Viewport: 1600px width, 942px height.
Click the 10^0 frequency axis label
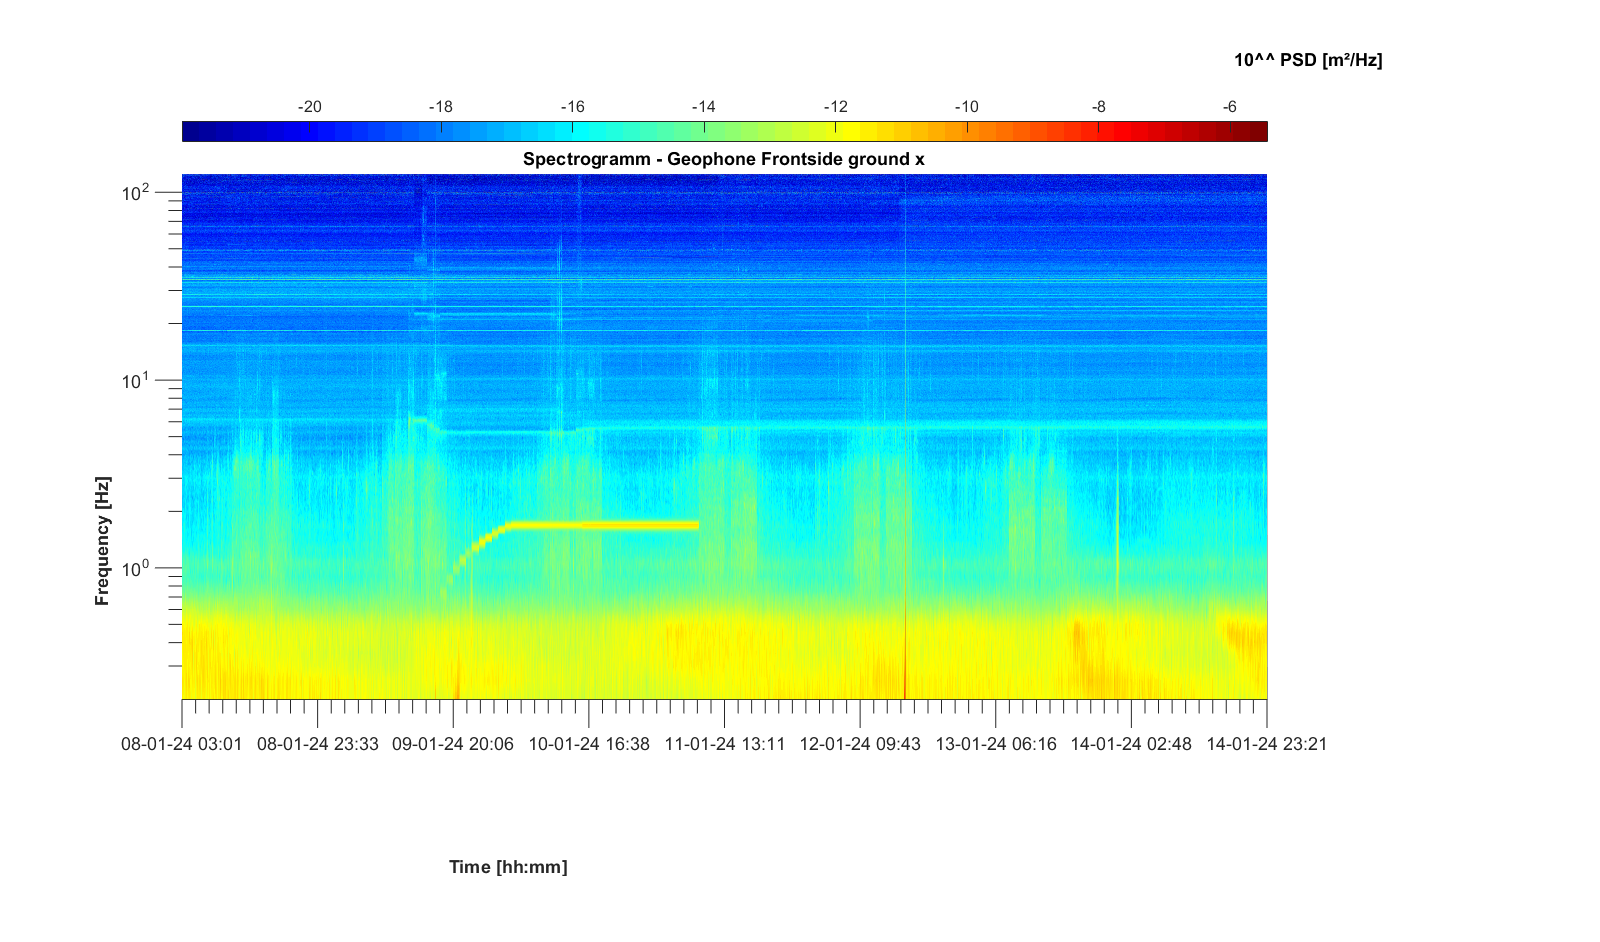pyautogui.click(x=136, y=568)
